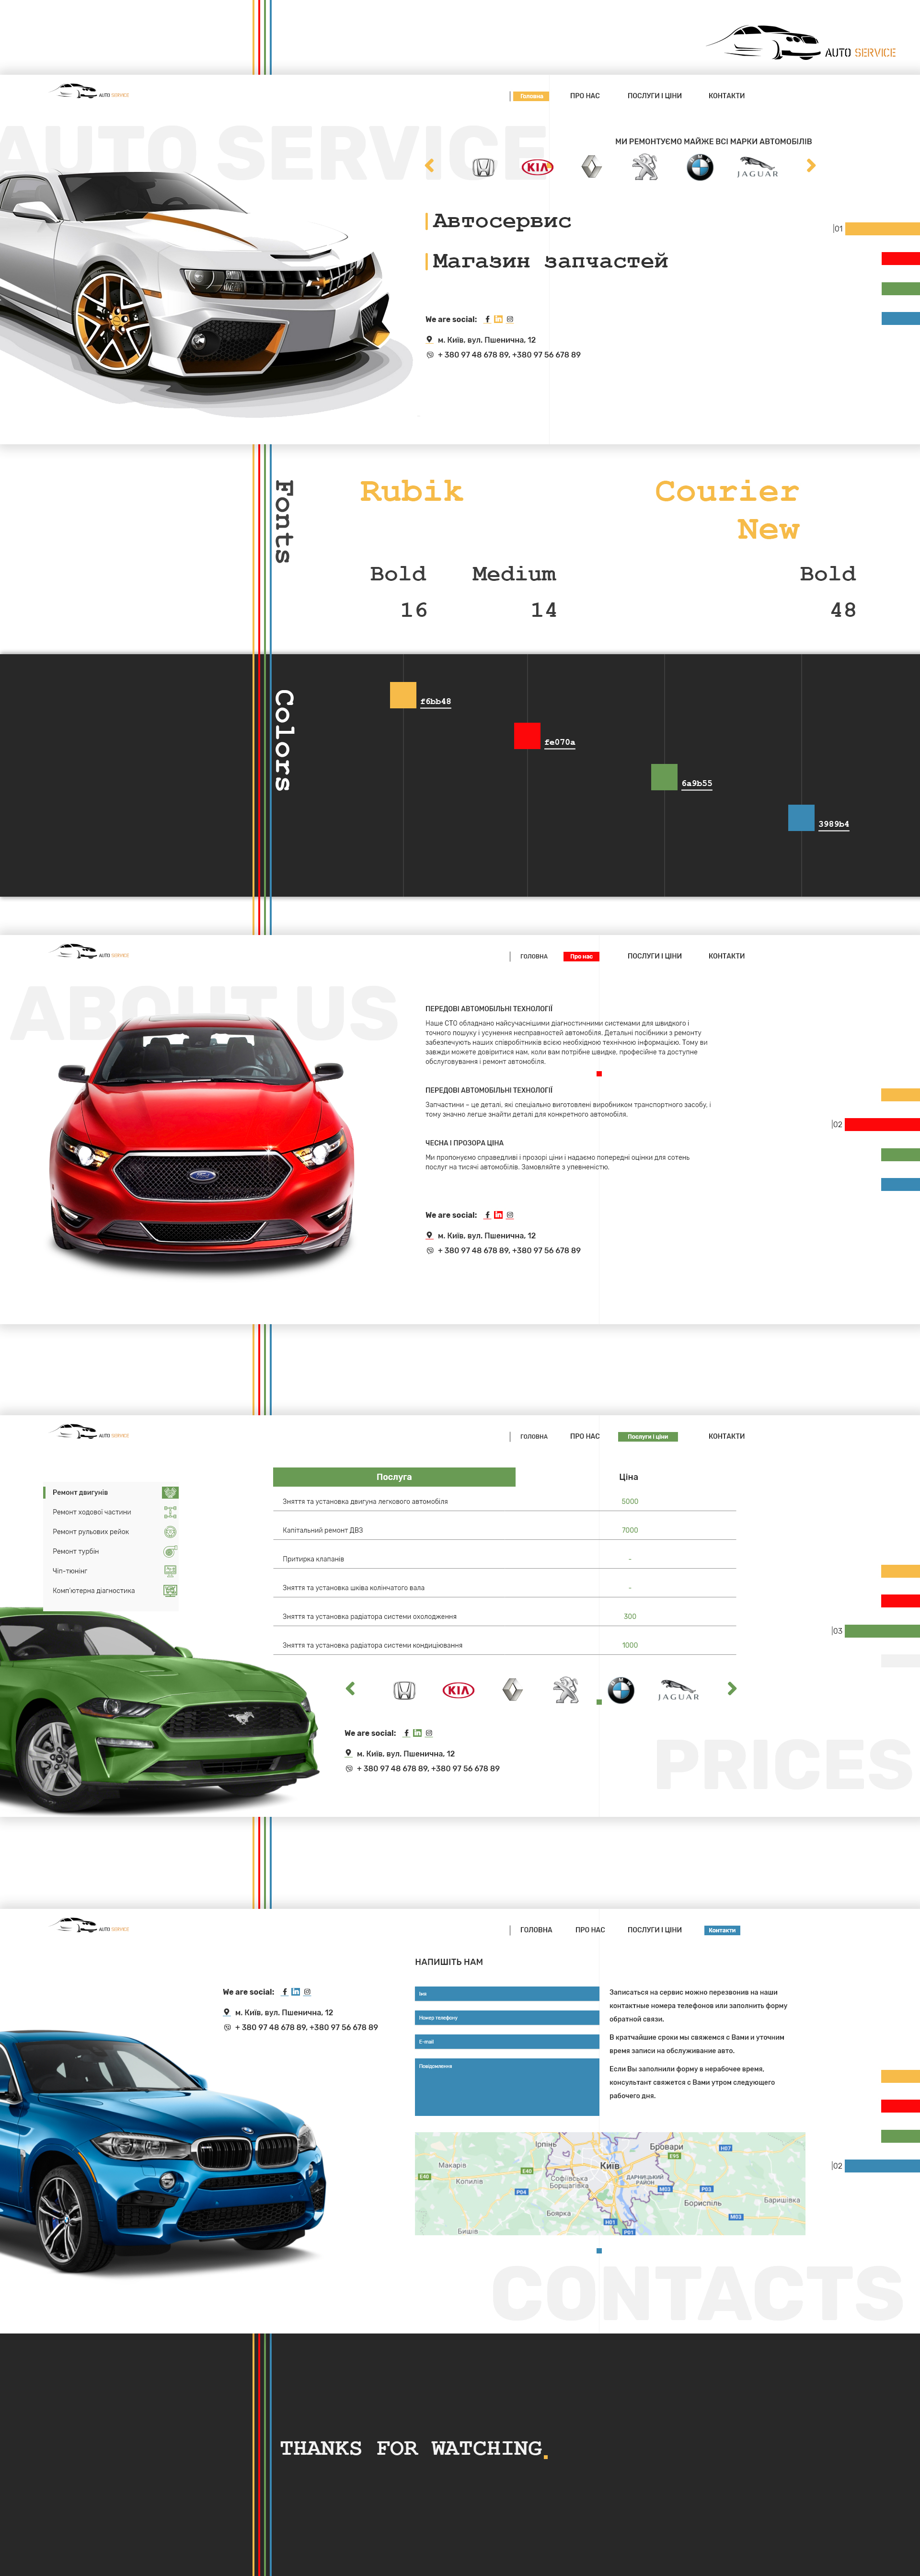Click the green right arrow in the prices carousel
Viewport: 920px width, 2576px height.
[x=732, y=1688]
